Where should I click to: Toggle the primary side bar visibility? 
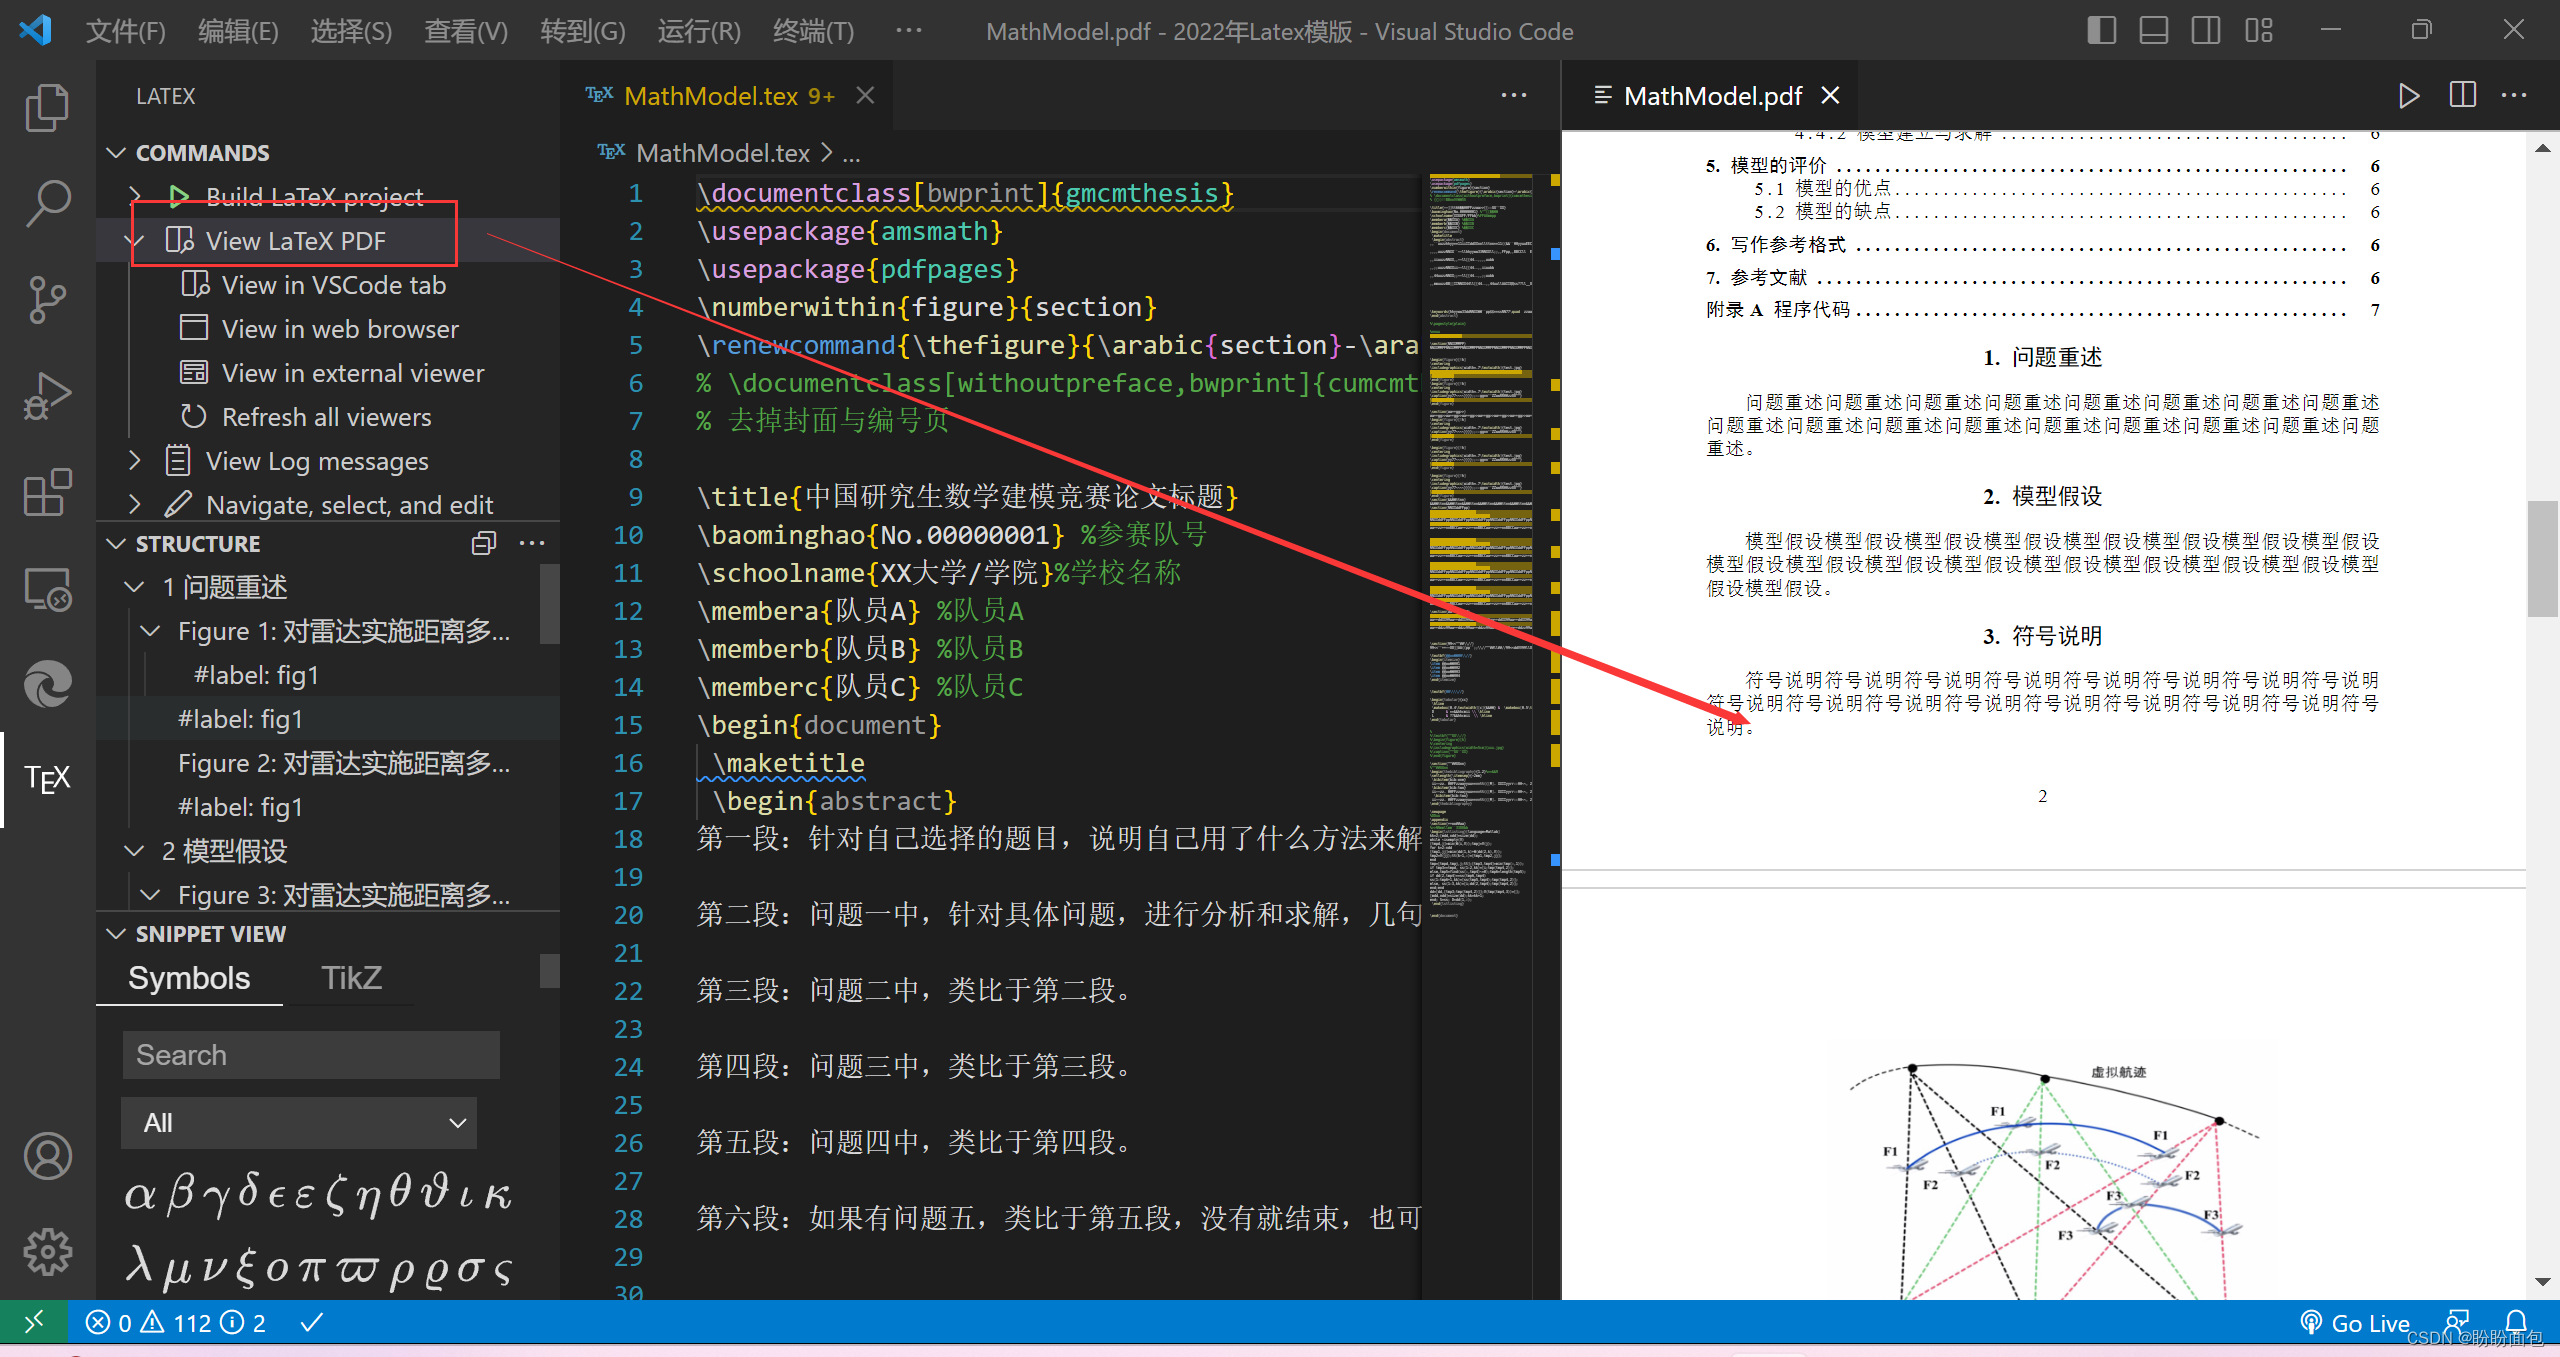2100,30
